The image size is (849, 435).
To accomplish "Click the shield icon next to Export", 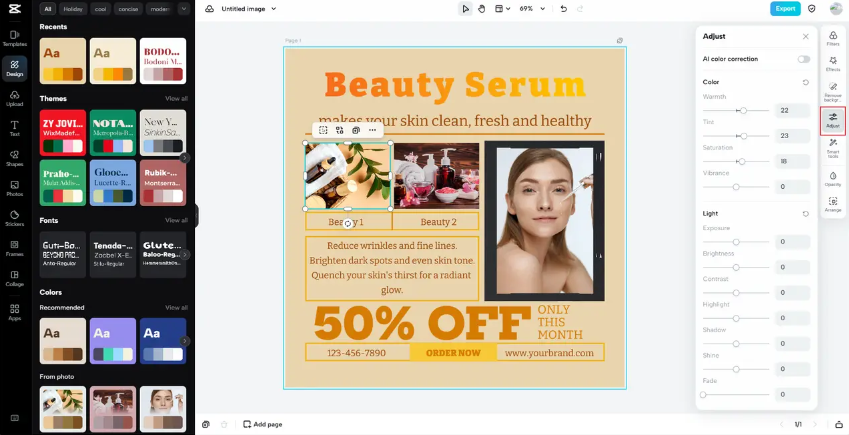I will pos(811,9).
